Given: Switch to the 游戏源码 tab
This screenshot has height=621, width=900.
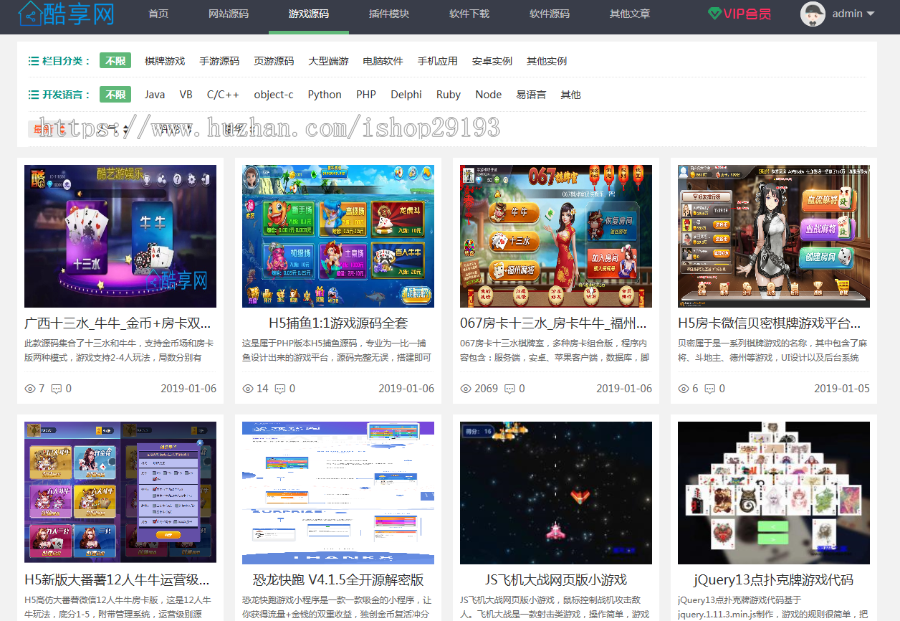Looking at the screenshot, I should click(305, 15).
